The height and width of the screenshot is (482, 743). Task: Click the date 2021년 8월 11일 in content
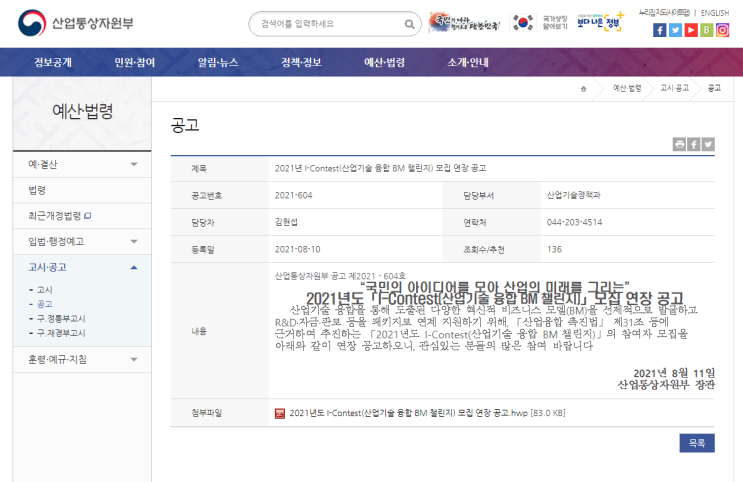(x=674, y=373)
